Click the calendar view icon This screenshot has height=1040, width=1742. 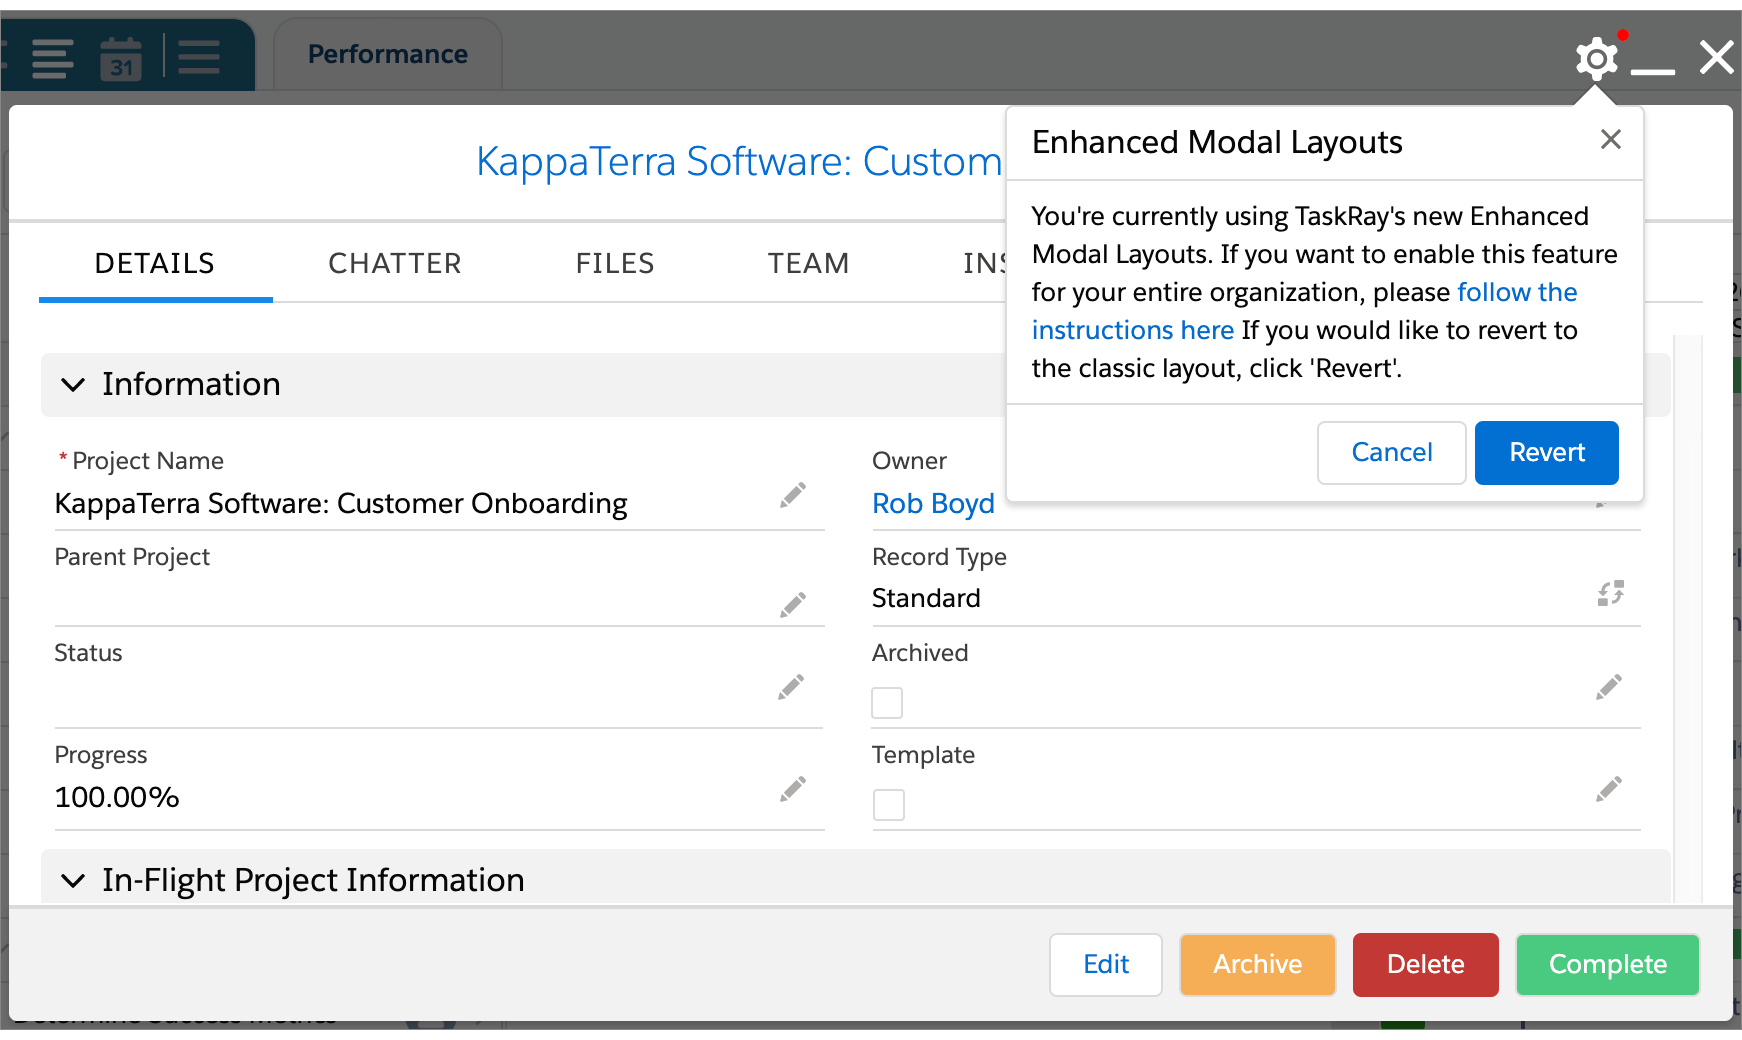121,58
